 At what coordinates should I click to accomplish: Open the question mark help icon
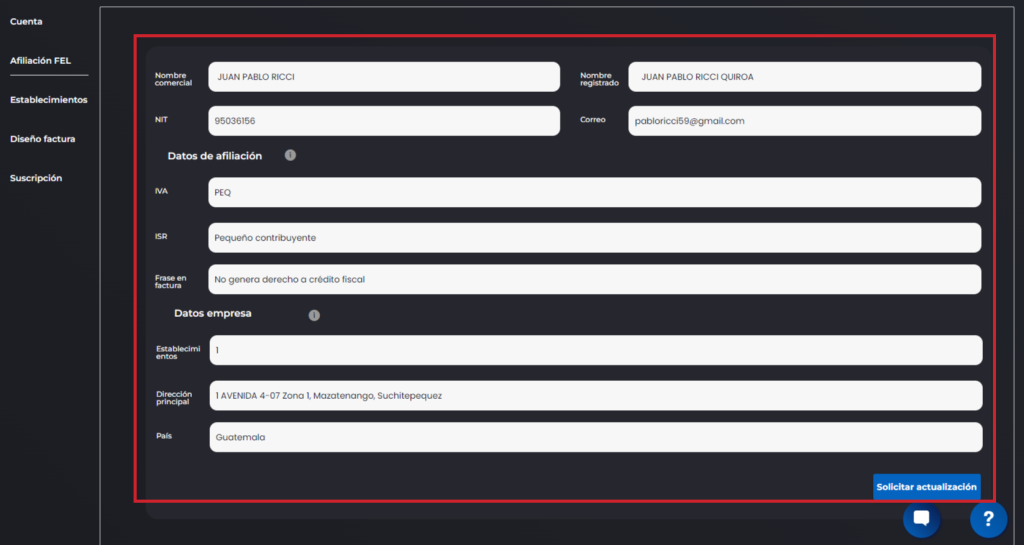coord(987,518)
